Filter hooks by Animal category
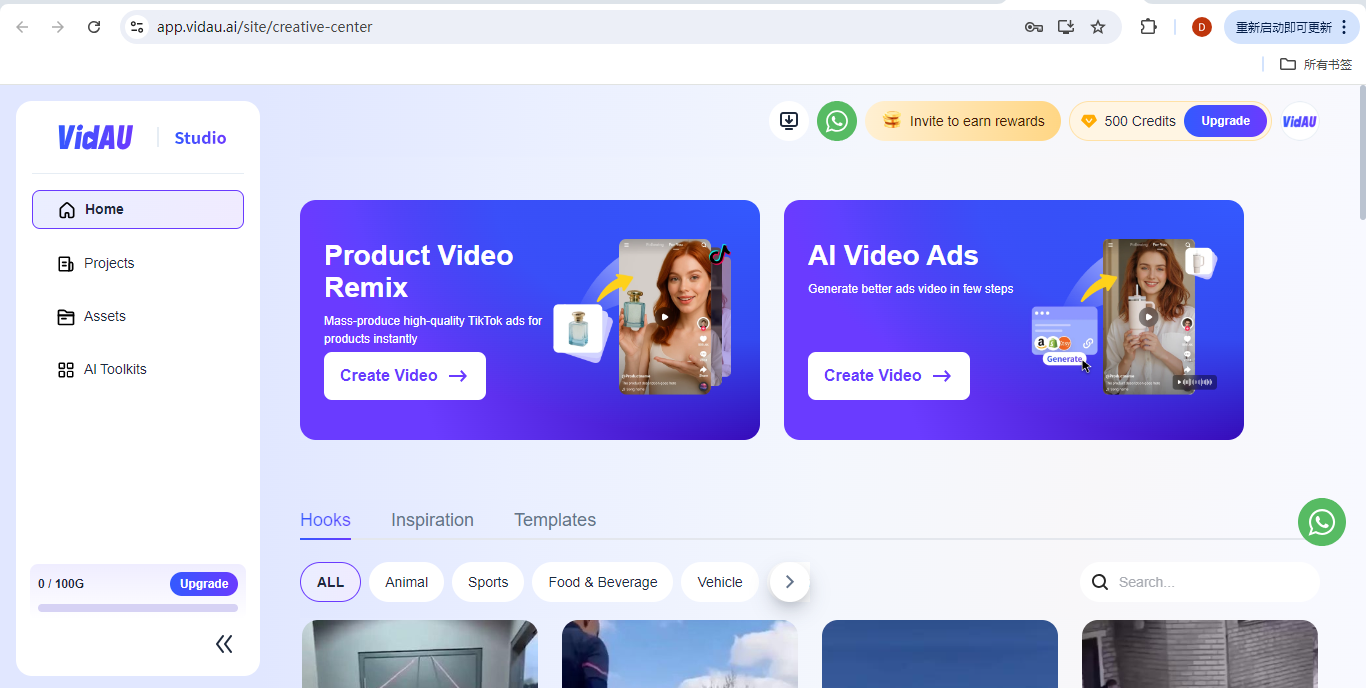 [x=406, y=582]
